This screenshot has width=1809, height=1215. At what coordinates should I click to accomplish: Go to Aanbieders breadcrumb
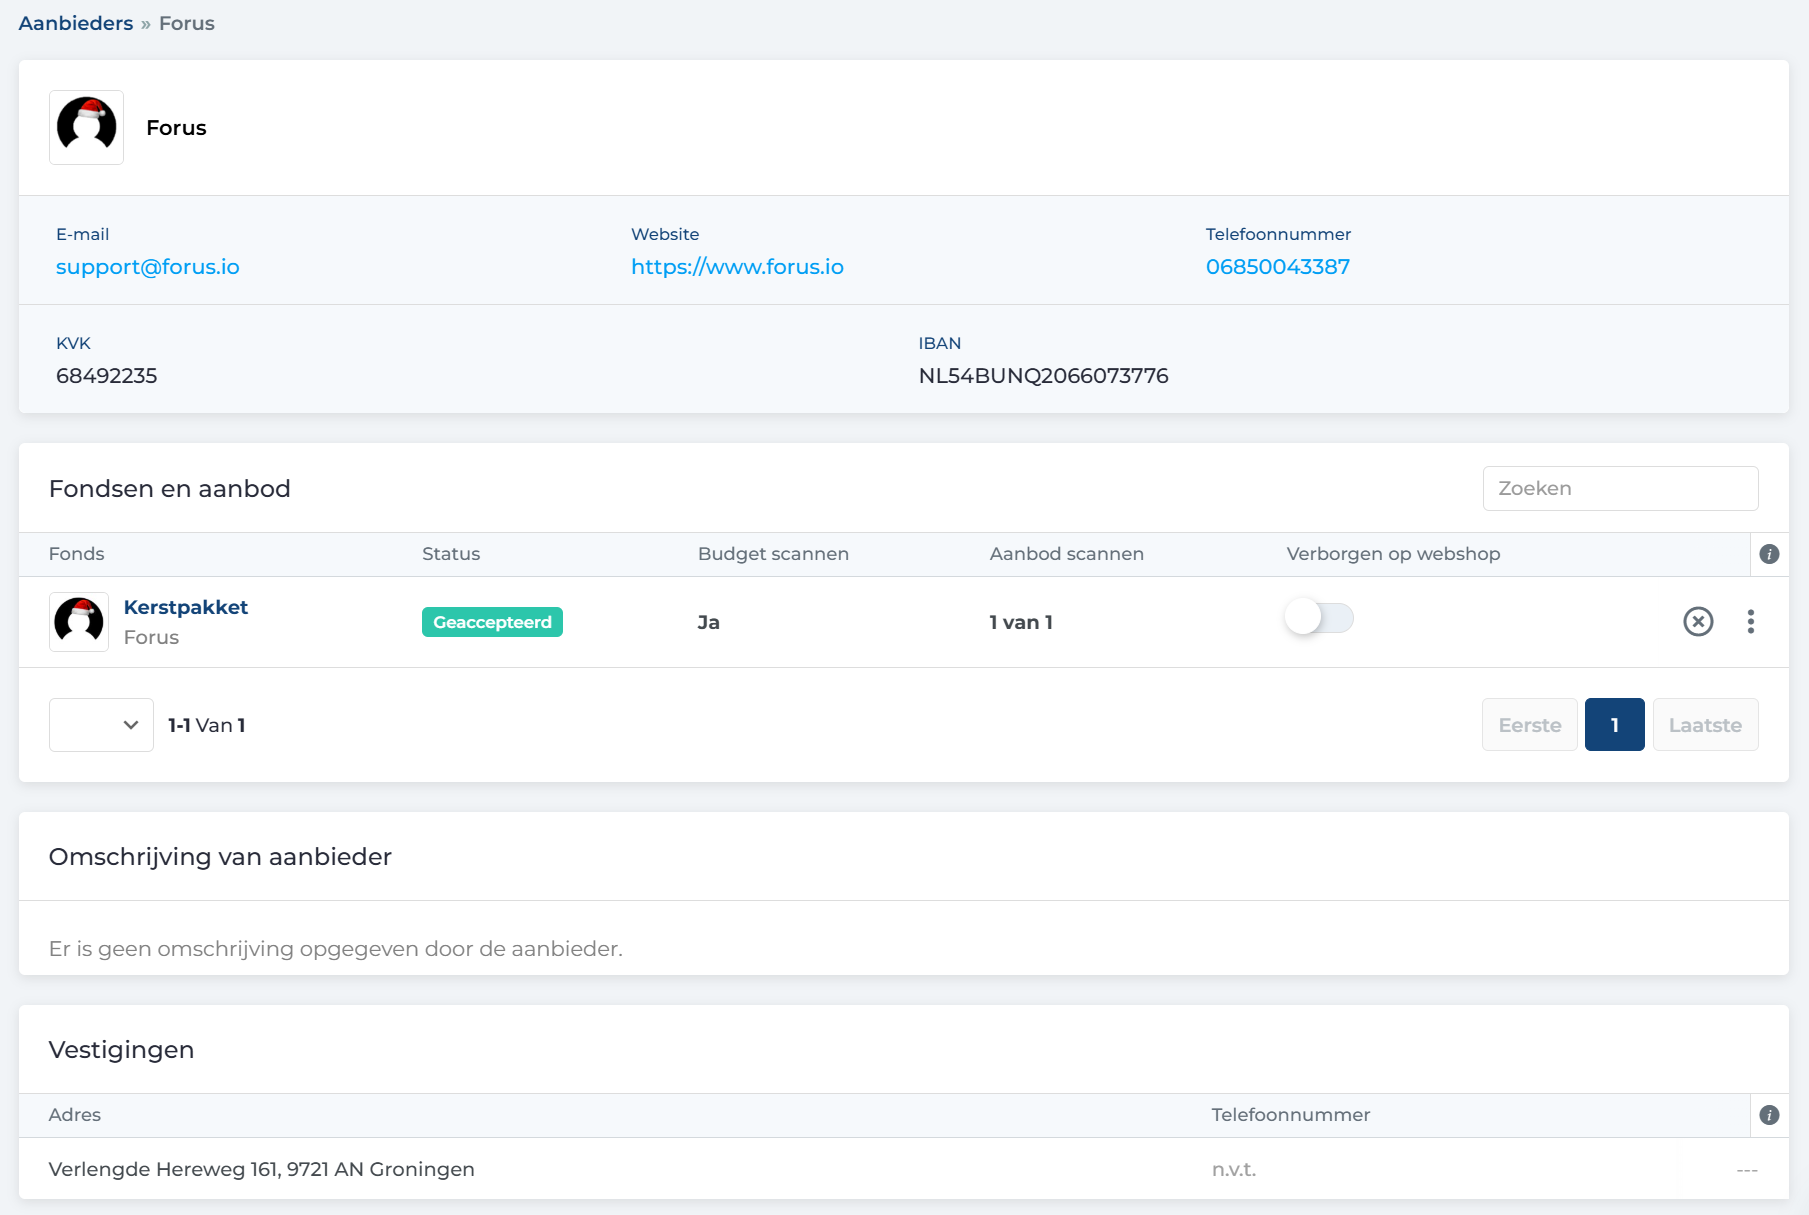click(x=76, y=23)
